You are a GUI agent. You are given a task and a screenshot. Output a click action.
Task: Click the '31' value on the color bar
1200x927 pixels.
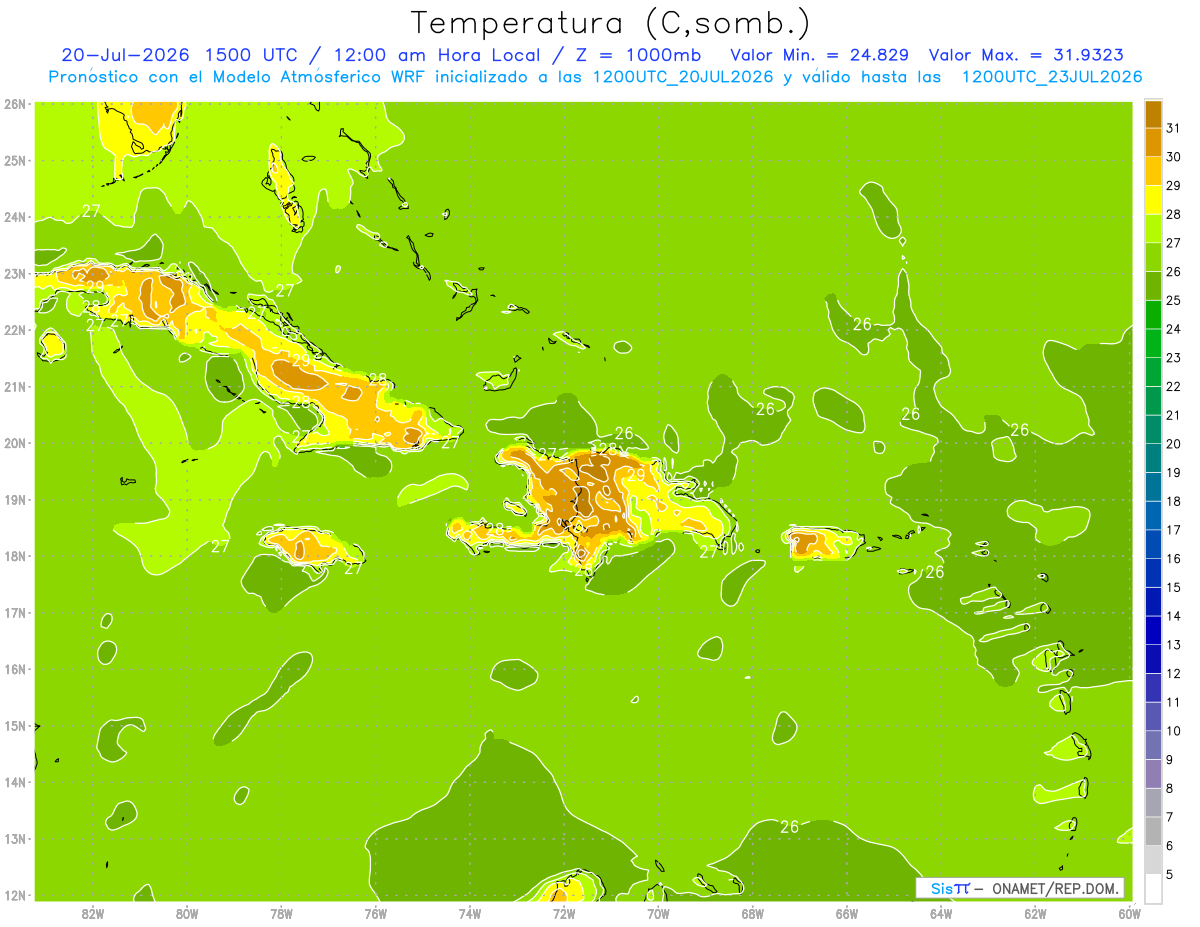click(1174, 128)
